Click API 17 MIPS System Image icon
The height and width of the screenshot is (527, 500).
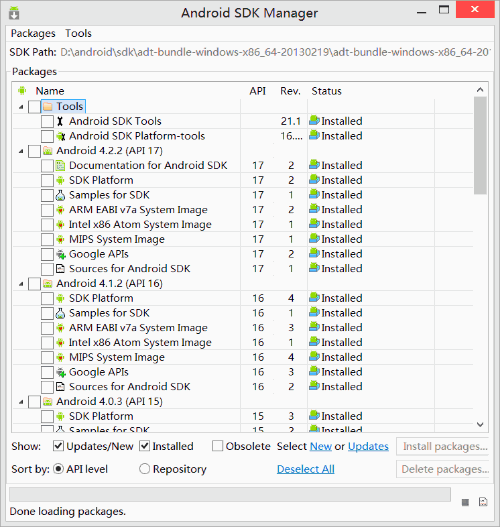[60, 239]
